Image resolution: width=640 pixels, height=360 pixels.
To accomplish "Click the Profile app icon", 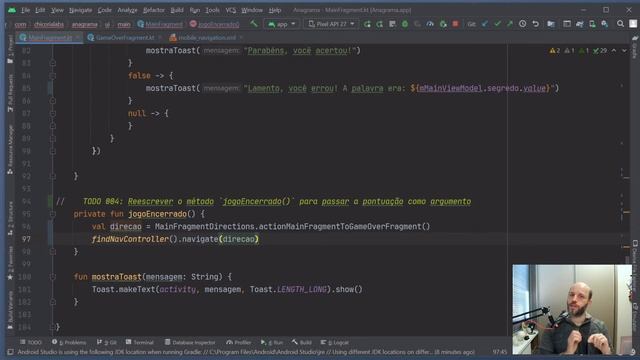I will [430, 24].
